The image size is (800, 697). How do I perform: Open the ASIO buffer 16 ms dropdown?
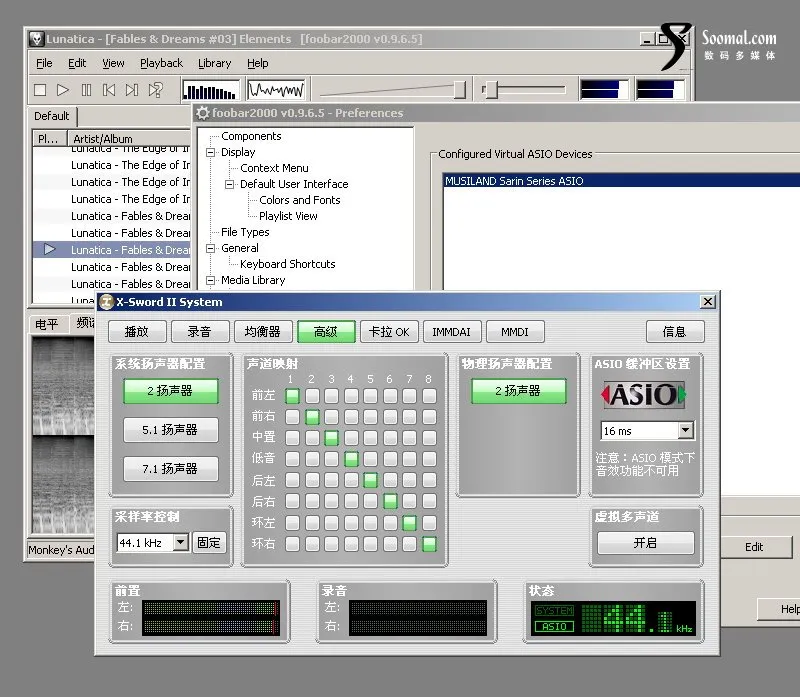[686, 430]
